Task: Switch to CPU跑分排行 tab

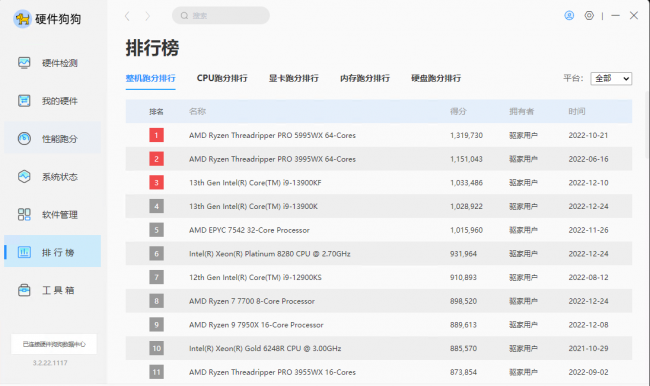Action: click(222, 78)
